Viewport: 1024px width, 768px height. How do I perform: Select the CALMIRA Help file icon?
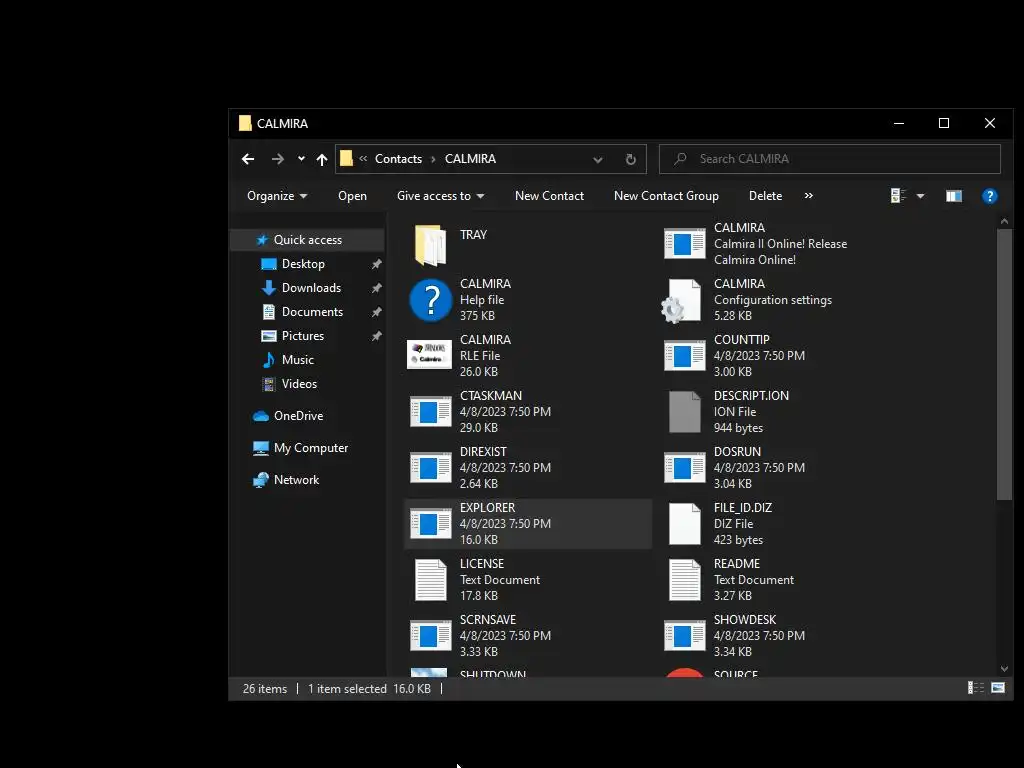(x=430, y=300)
